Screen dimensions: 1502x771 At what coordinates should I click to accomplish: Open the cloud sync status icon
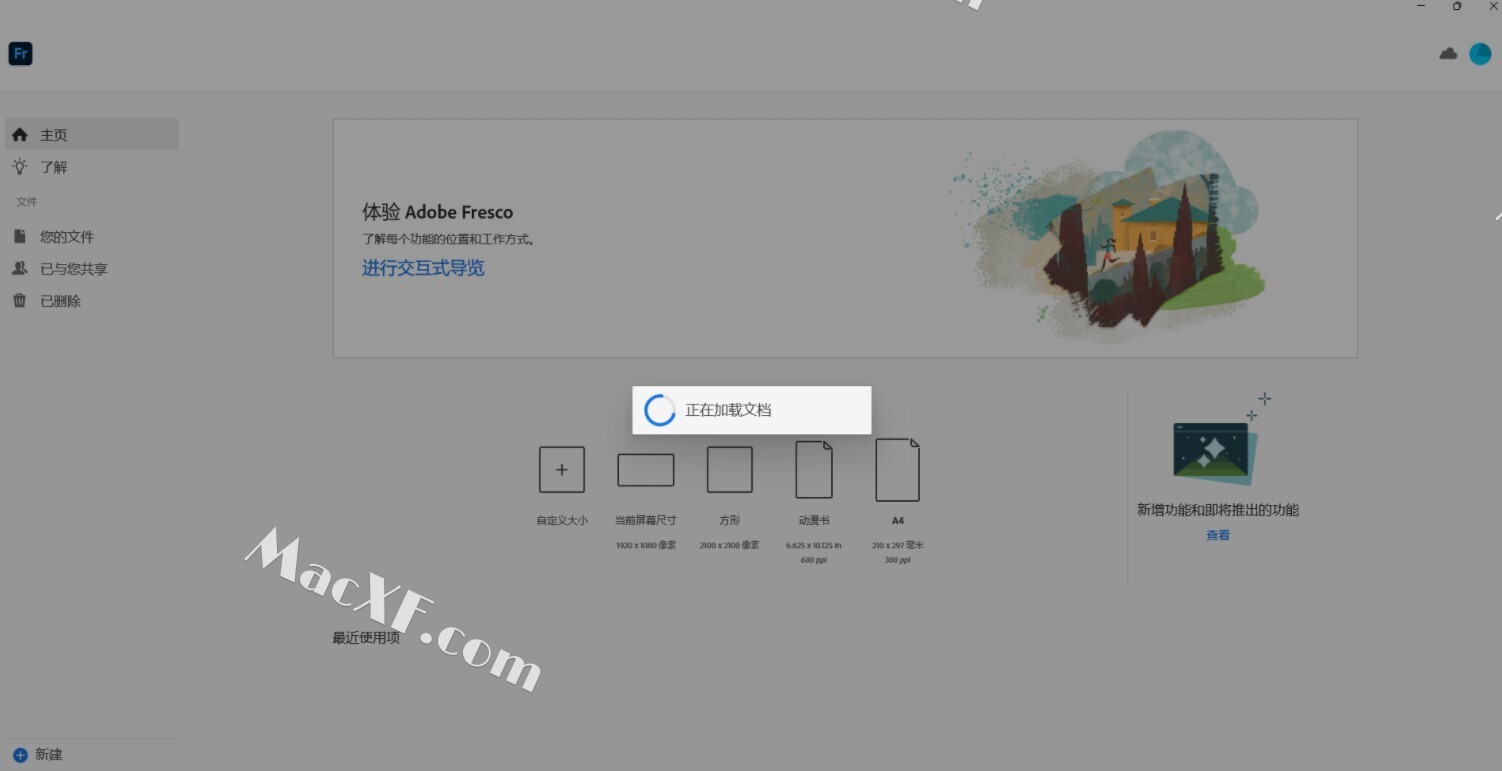tap(1448, 53)
